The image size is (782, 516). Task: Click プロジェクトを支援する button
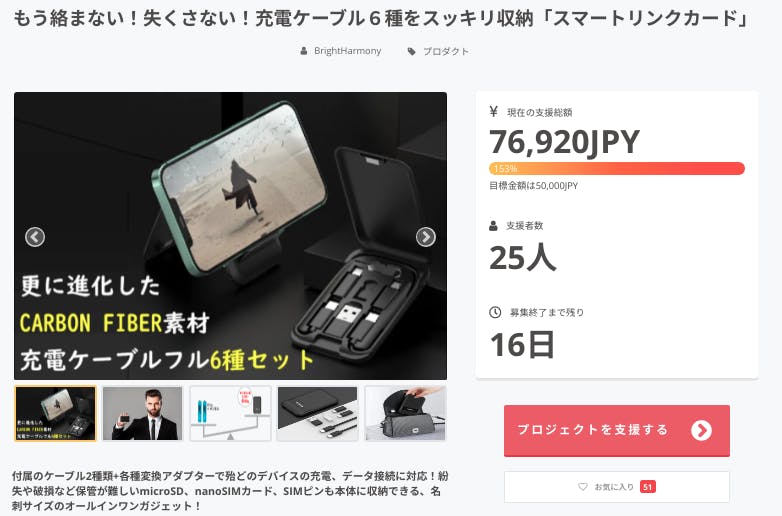pos(617,431)
